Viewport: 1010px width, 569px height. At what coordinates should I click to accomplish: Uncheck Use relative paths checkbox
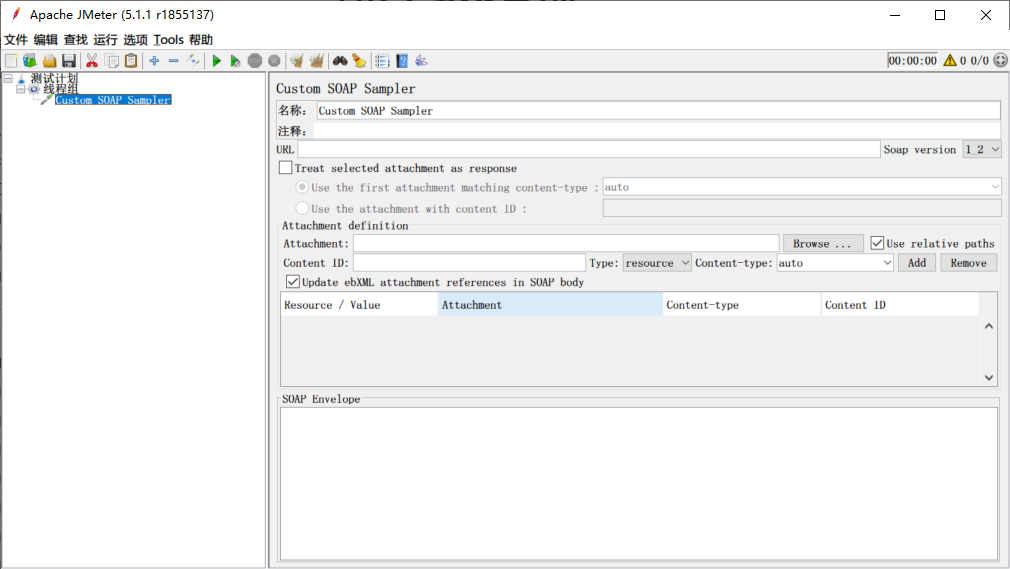877,243
